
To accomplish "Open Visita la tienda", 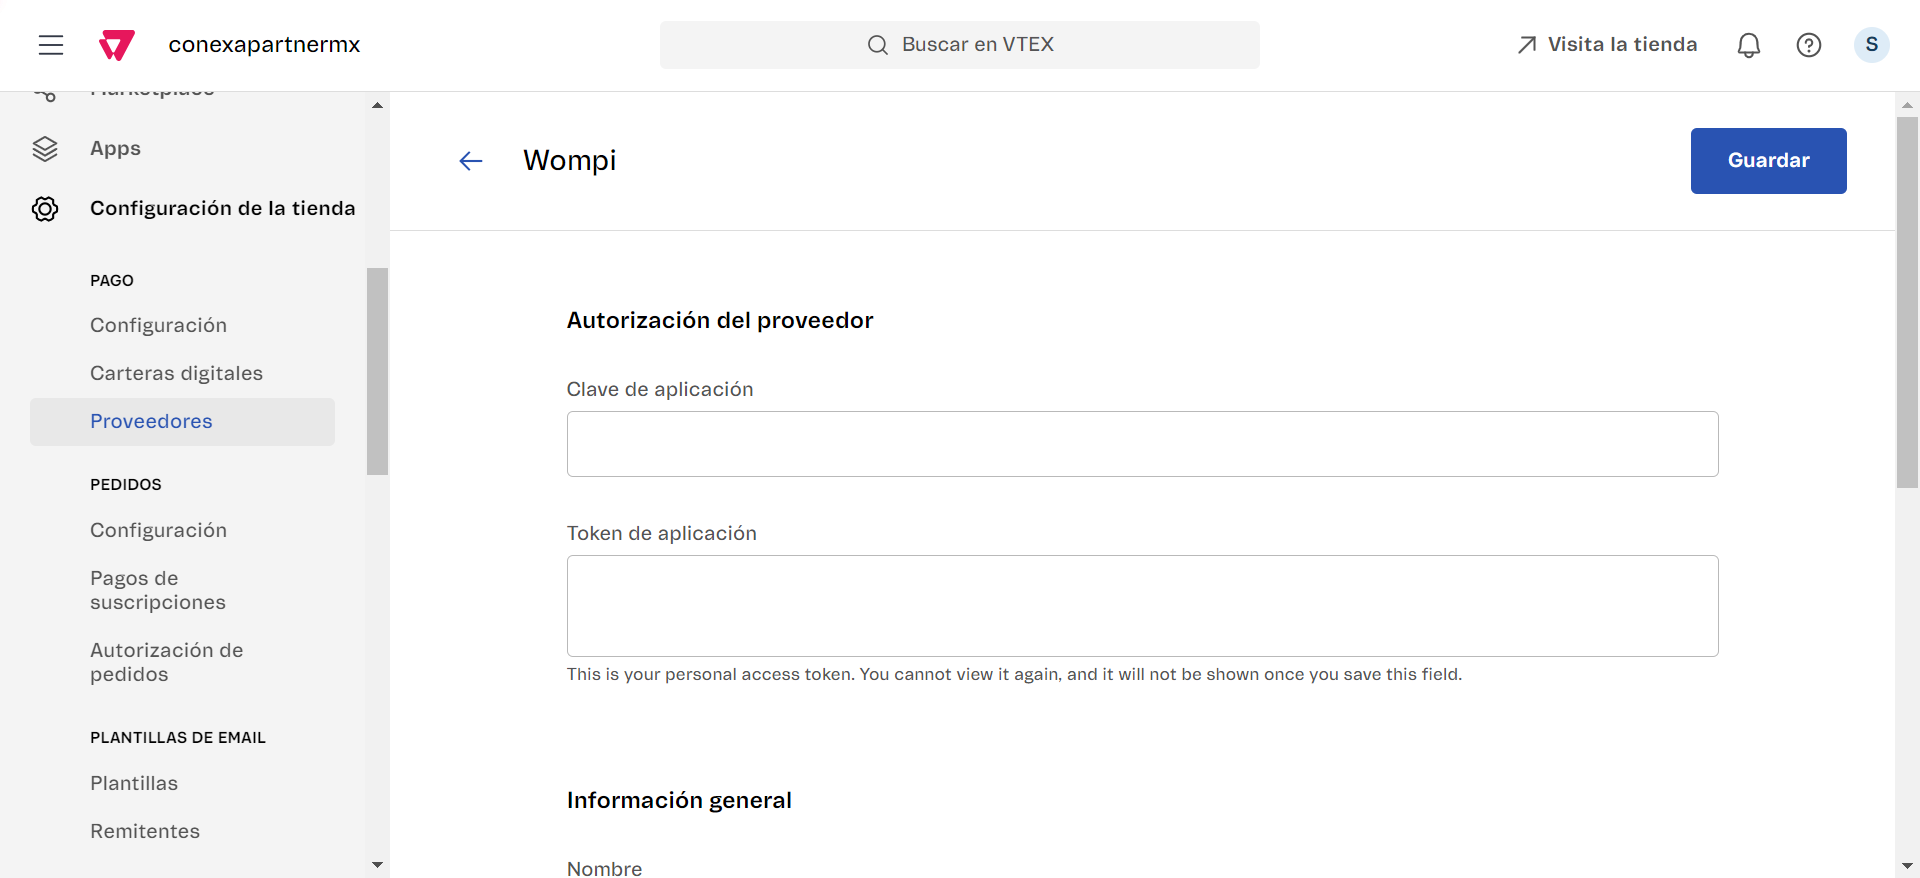I will (x=1622, y=44).
